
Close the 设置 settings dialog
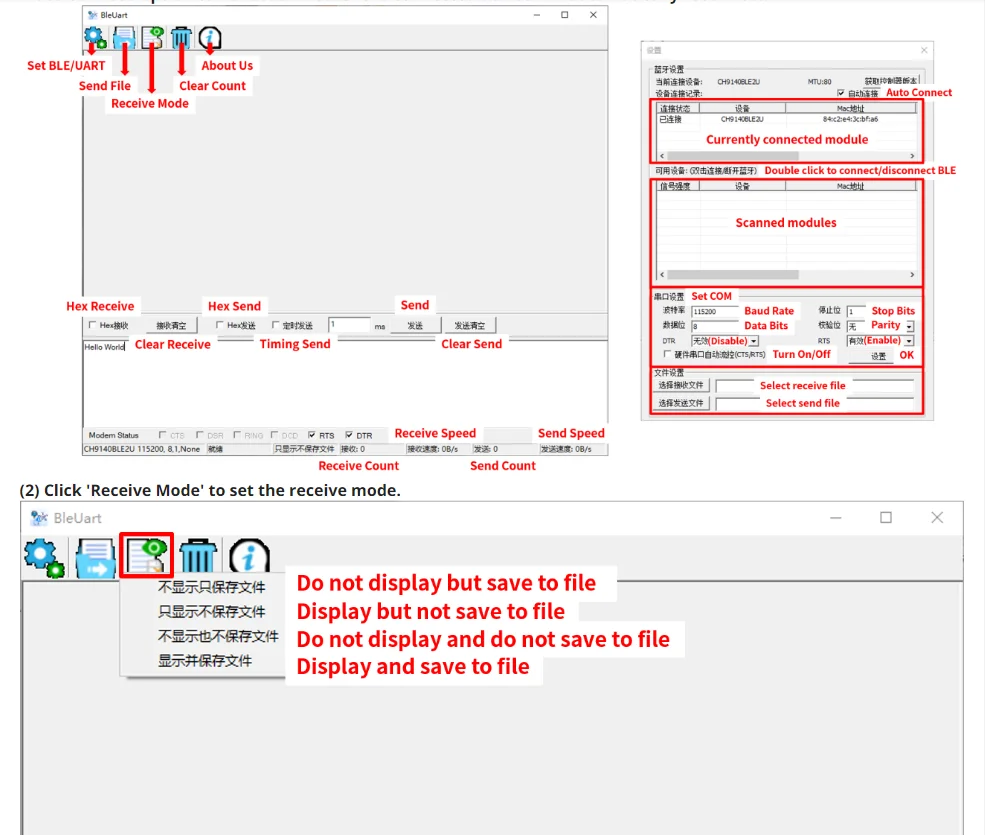coord(923,50)
